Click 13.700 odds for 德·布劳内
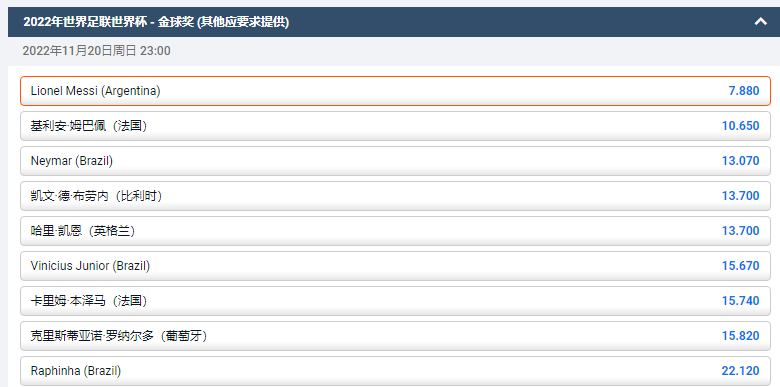The width and height of the screenshot is (780, 387). point(741,196)
